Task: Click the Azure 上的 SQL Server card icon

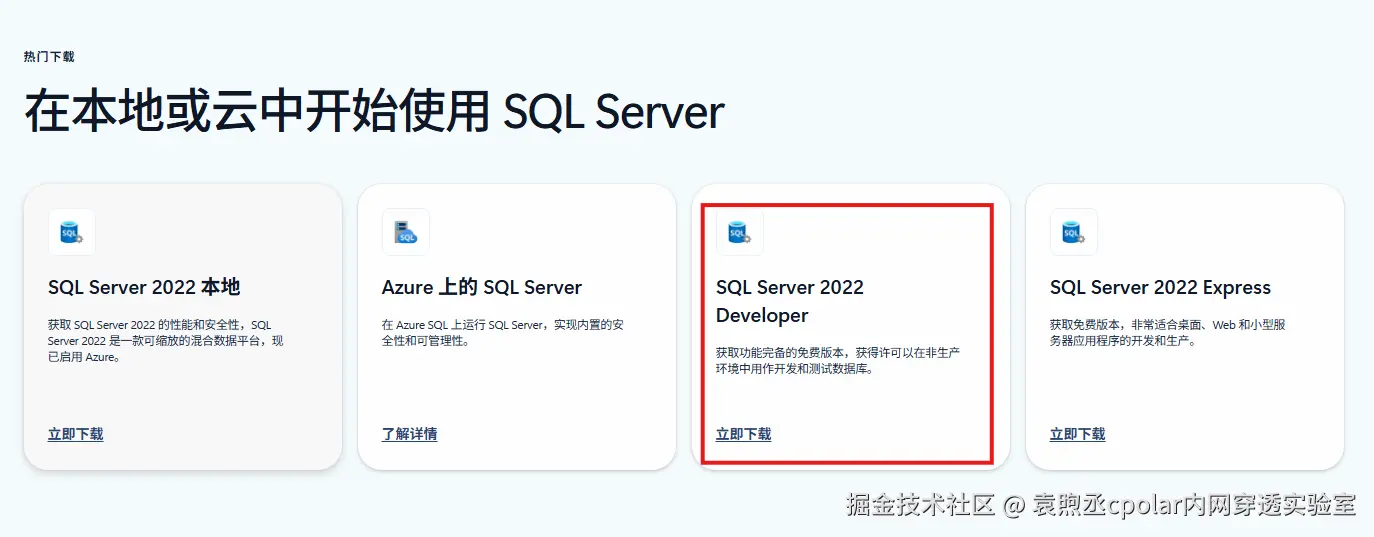Action: point(406,232)
